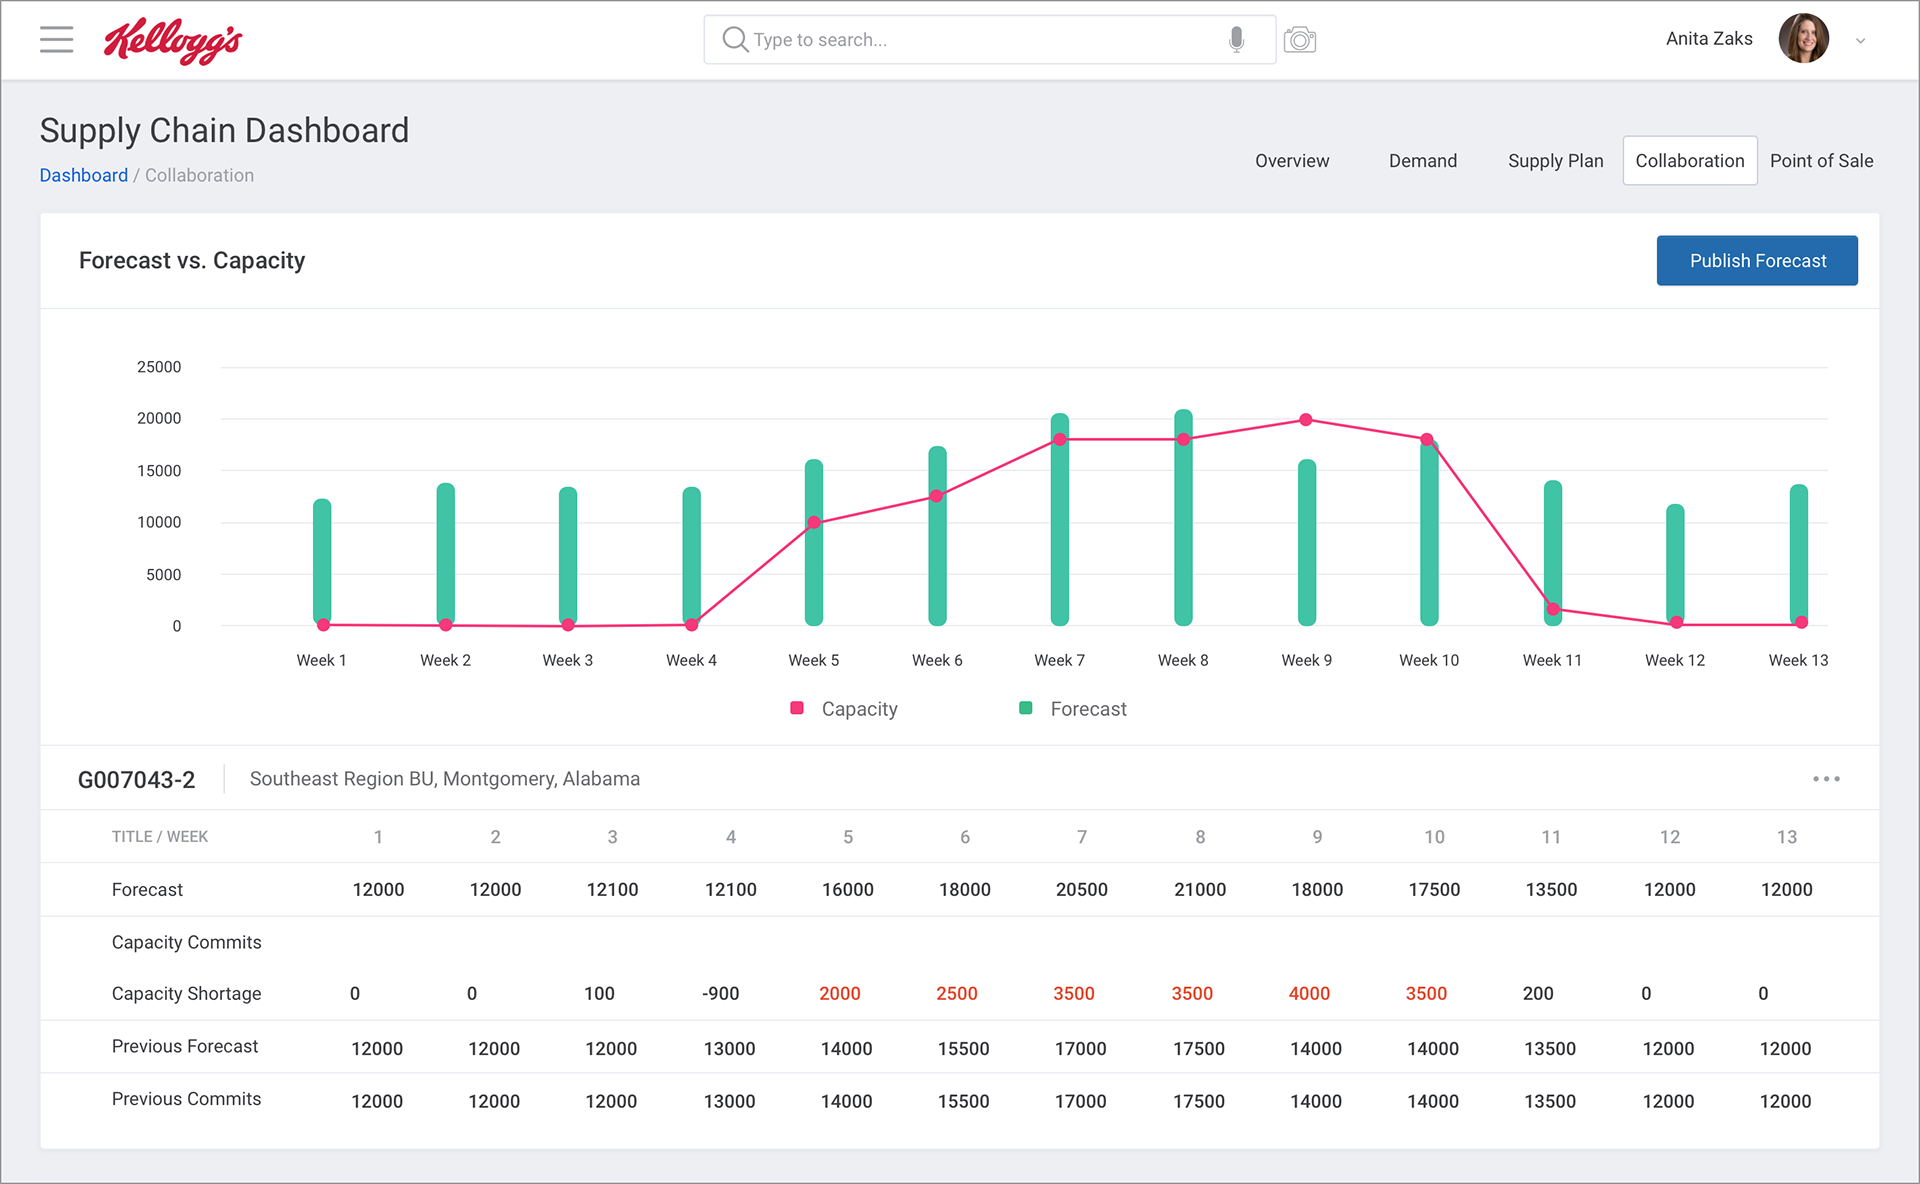
Task: Click Anita Zaks profile avatar
Action: pos(1803,39)
